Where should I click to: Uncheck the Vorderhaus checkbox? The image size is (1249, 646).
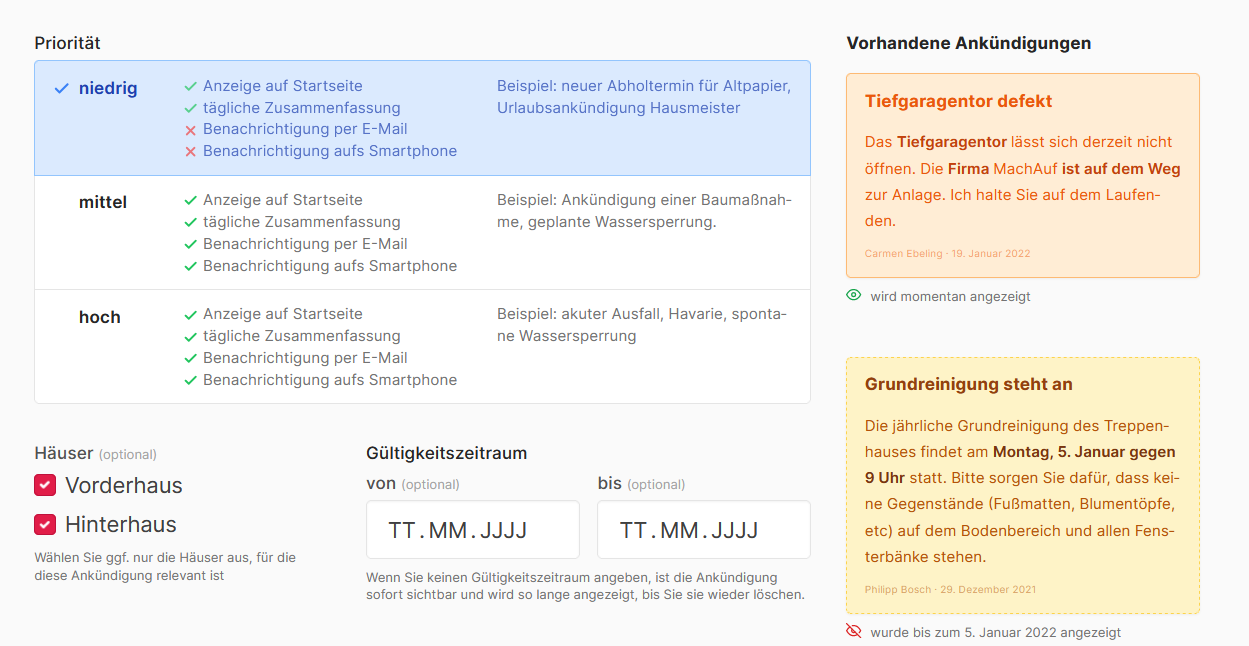coord(45,486)
